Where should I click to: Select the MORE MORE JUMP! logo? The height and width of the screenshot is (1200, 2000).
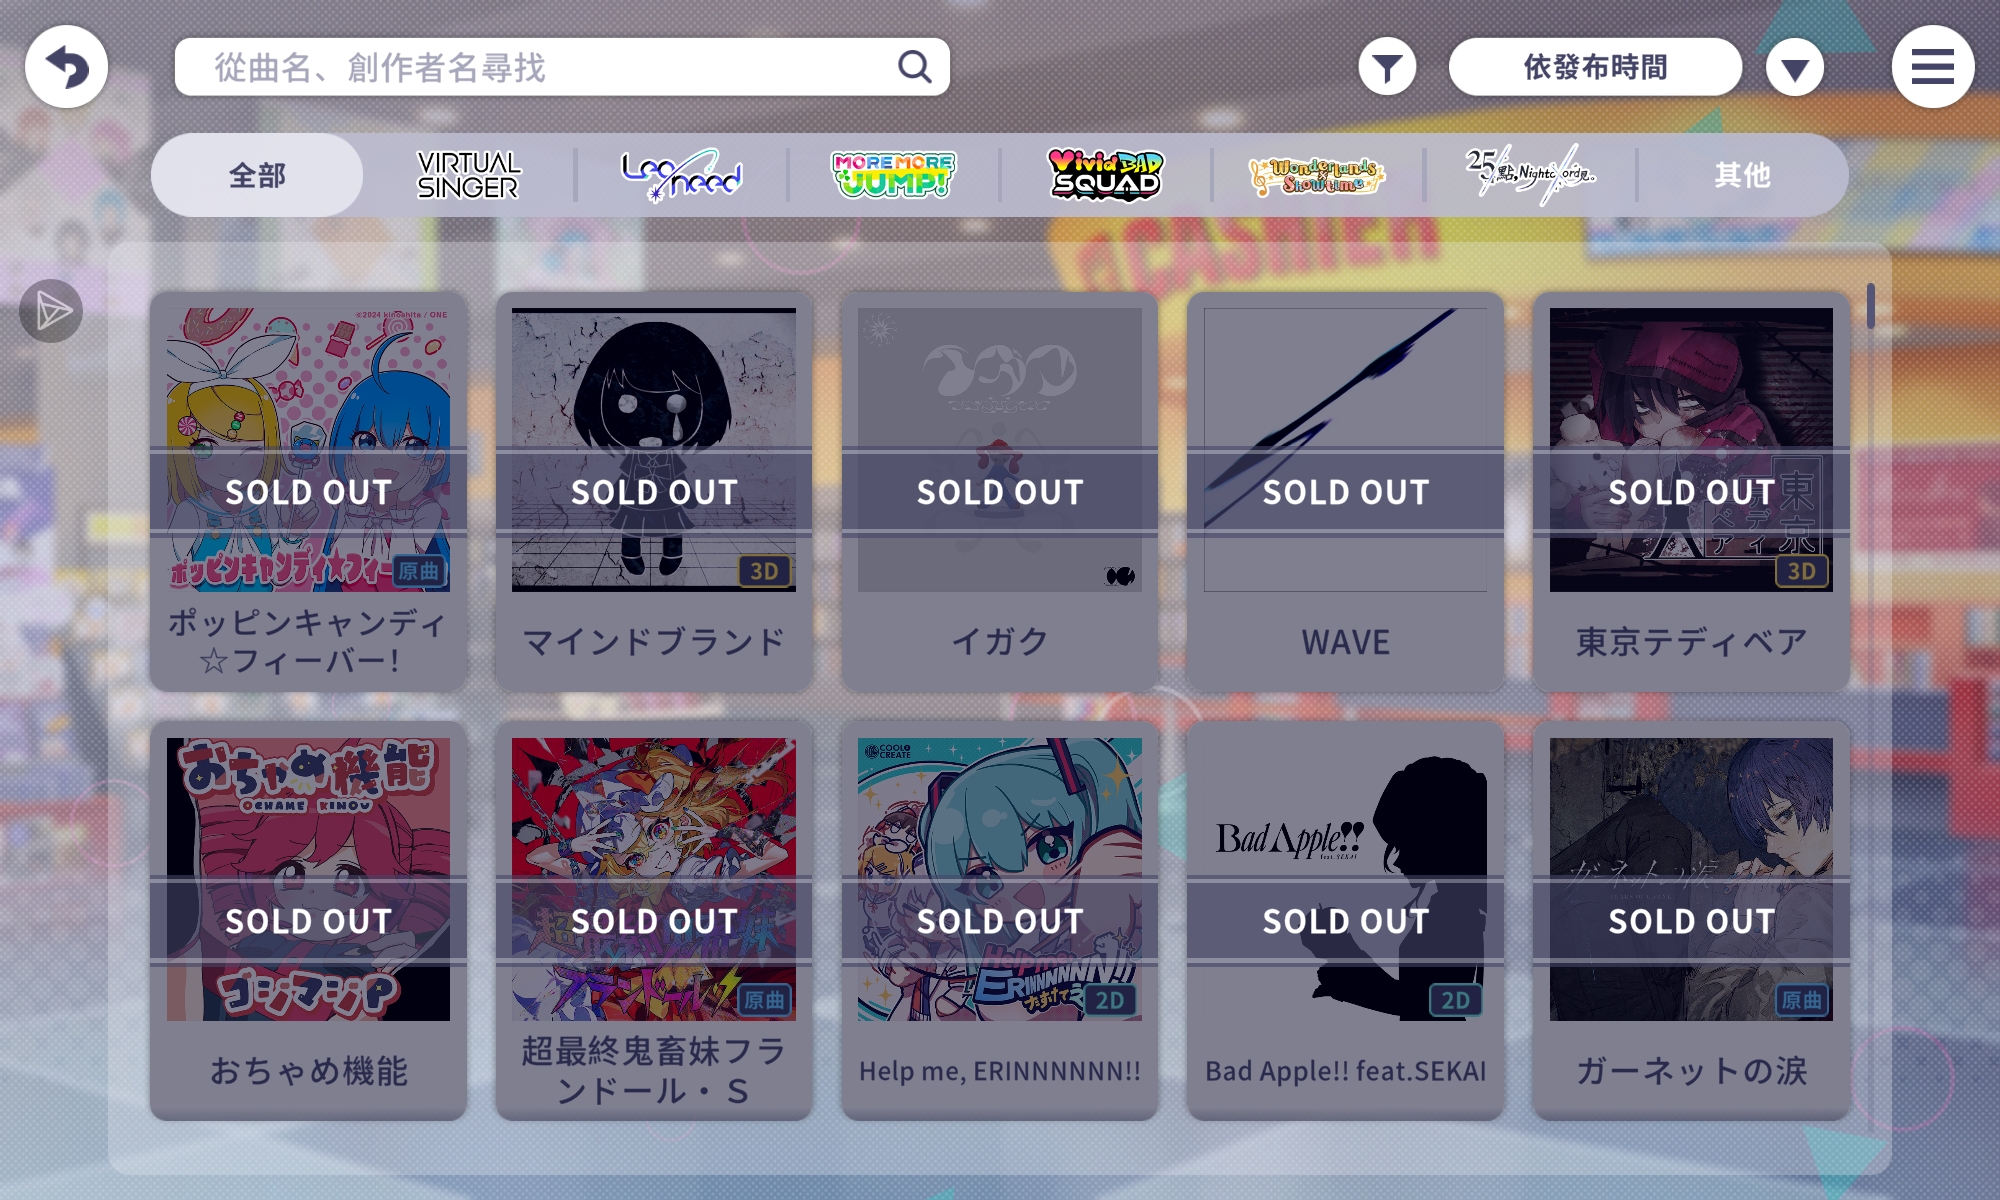pos(893,176)
